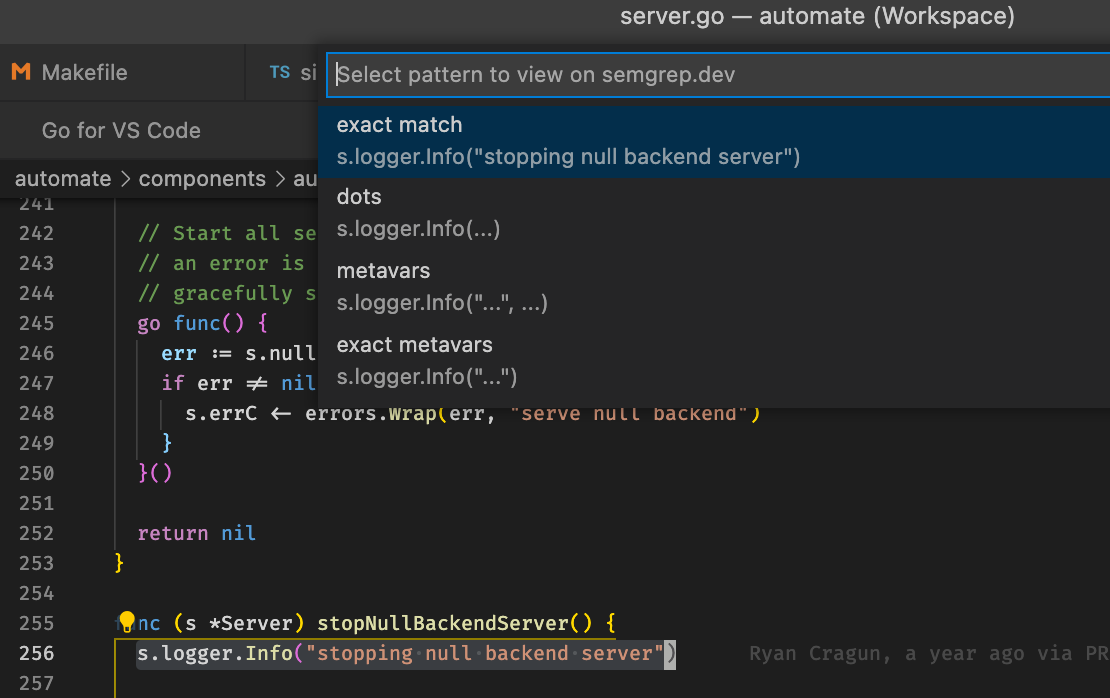This screenshot has width=1110, height=698.
Task: Click 'Go for VS Code' label
Action: coord(121,130)
